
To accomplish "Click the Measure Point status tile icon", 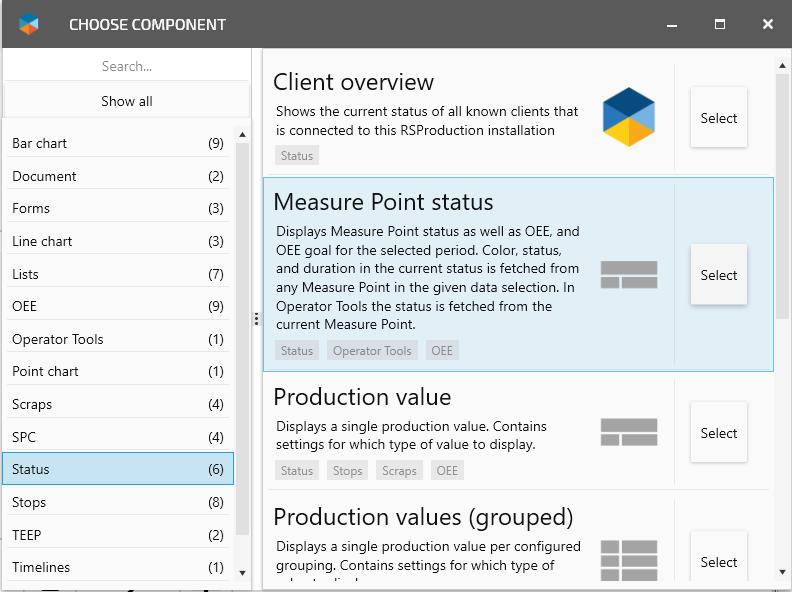I will [x=629, y=275].
